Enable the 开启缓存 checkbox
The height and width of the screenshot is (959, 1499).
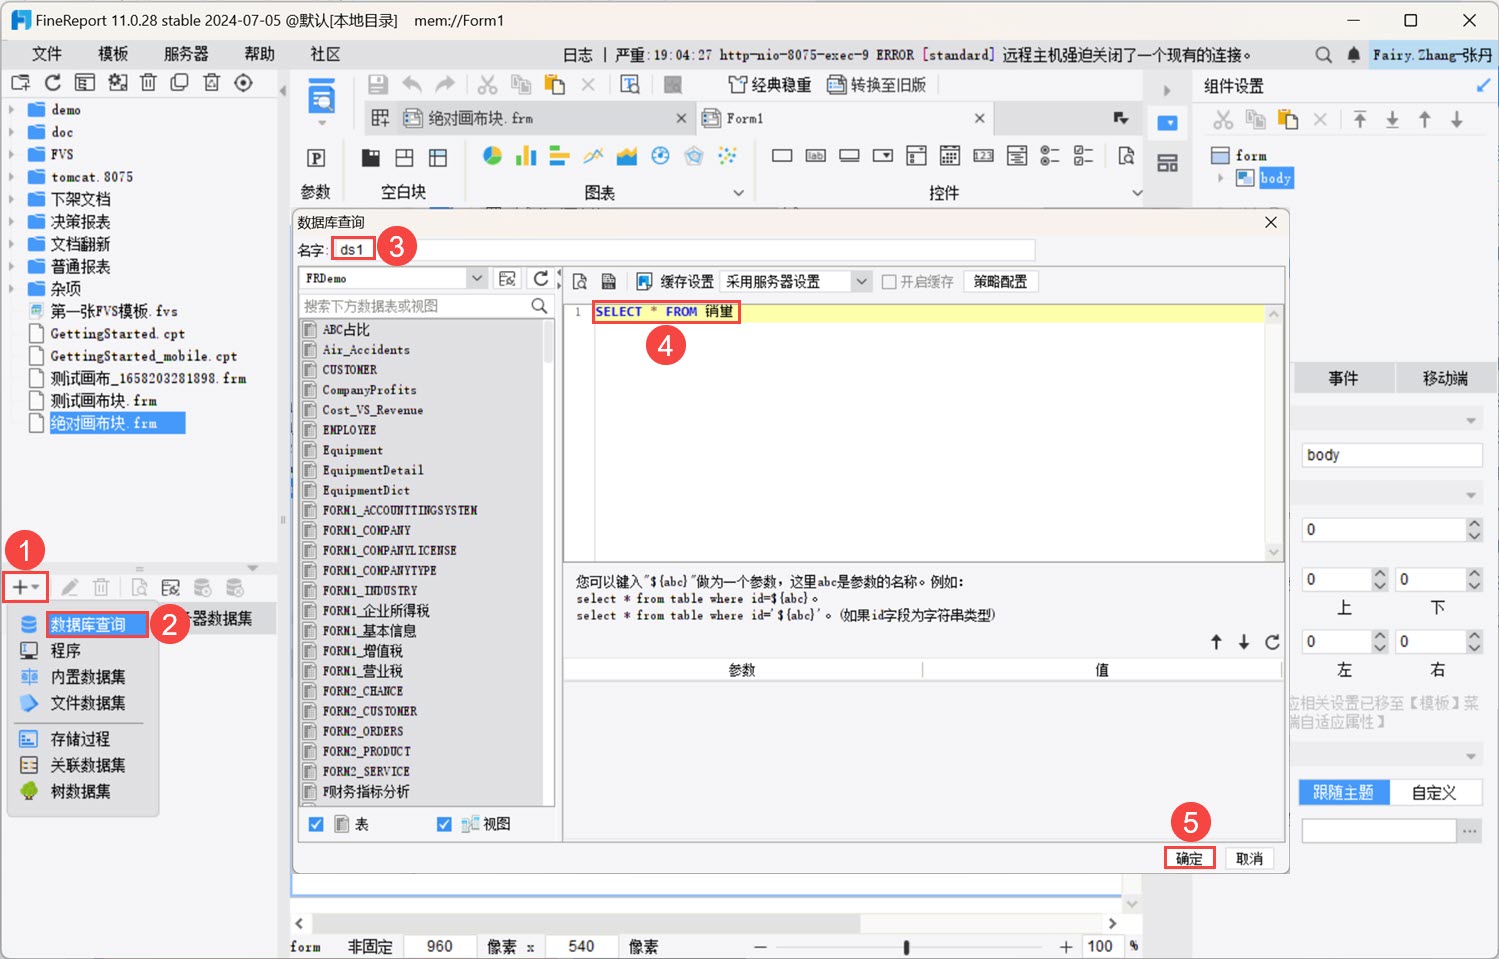click(888, 282)
